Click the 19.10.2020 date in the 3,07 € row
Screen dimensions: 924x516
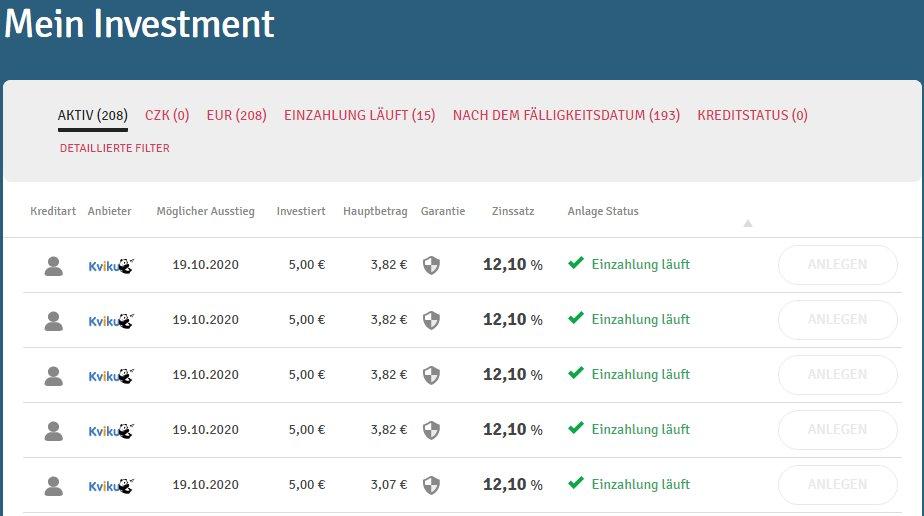pos(206,485)
